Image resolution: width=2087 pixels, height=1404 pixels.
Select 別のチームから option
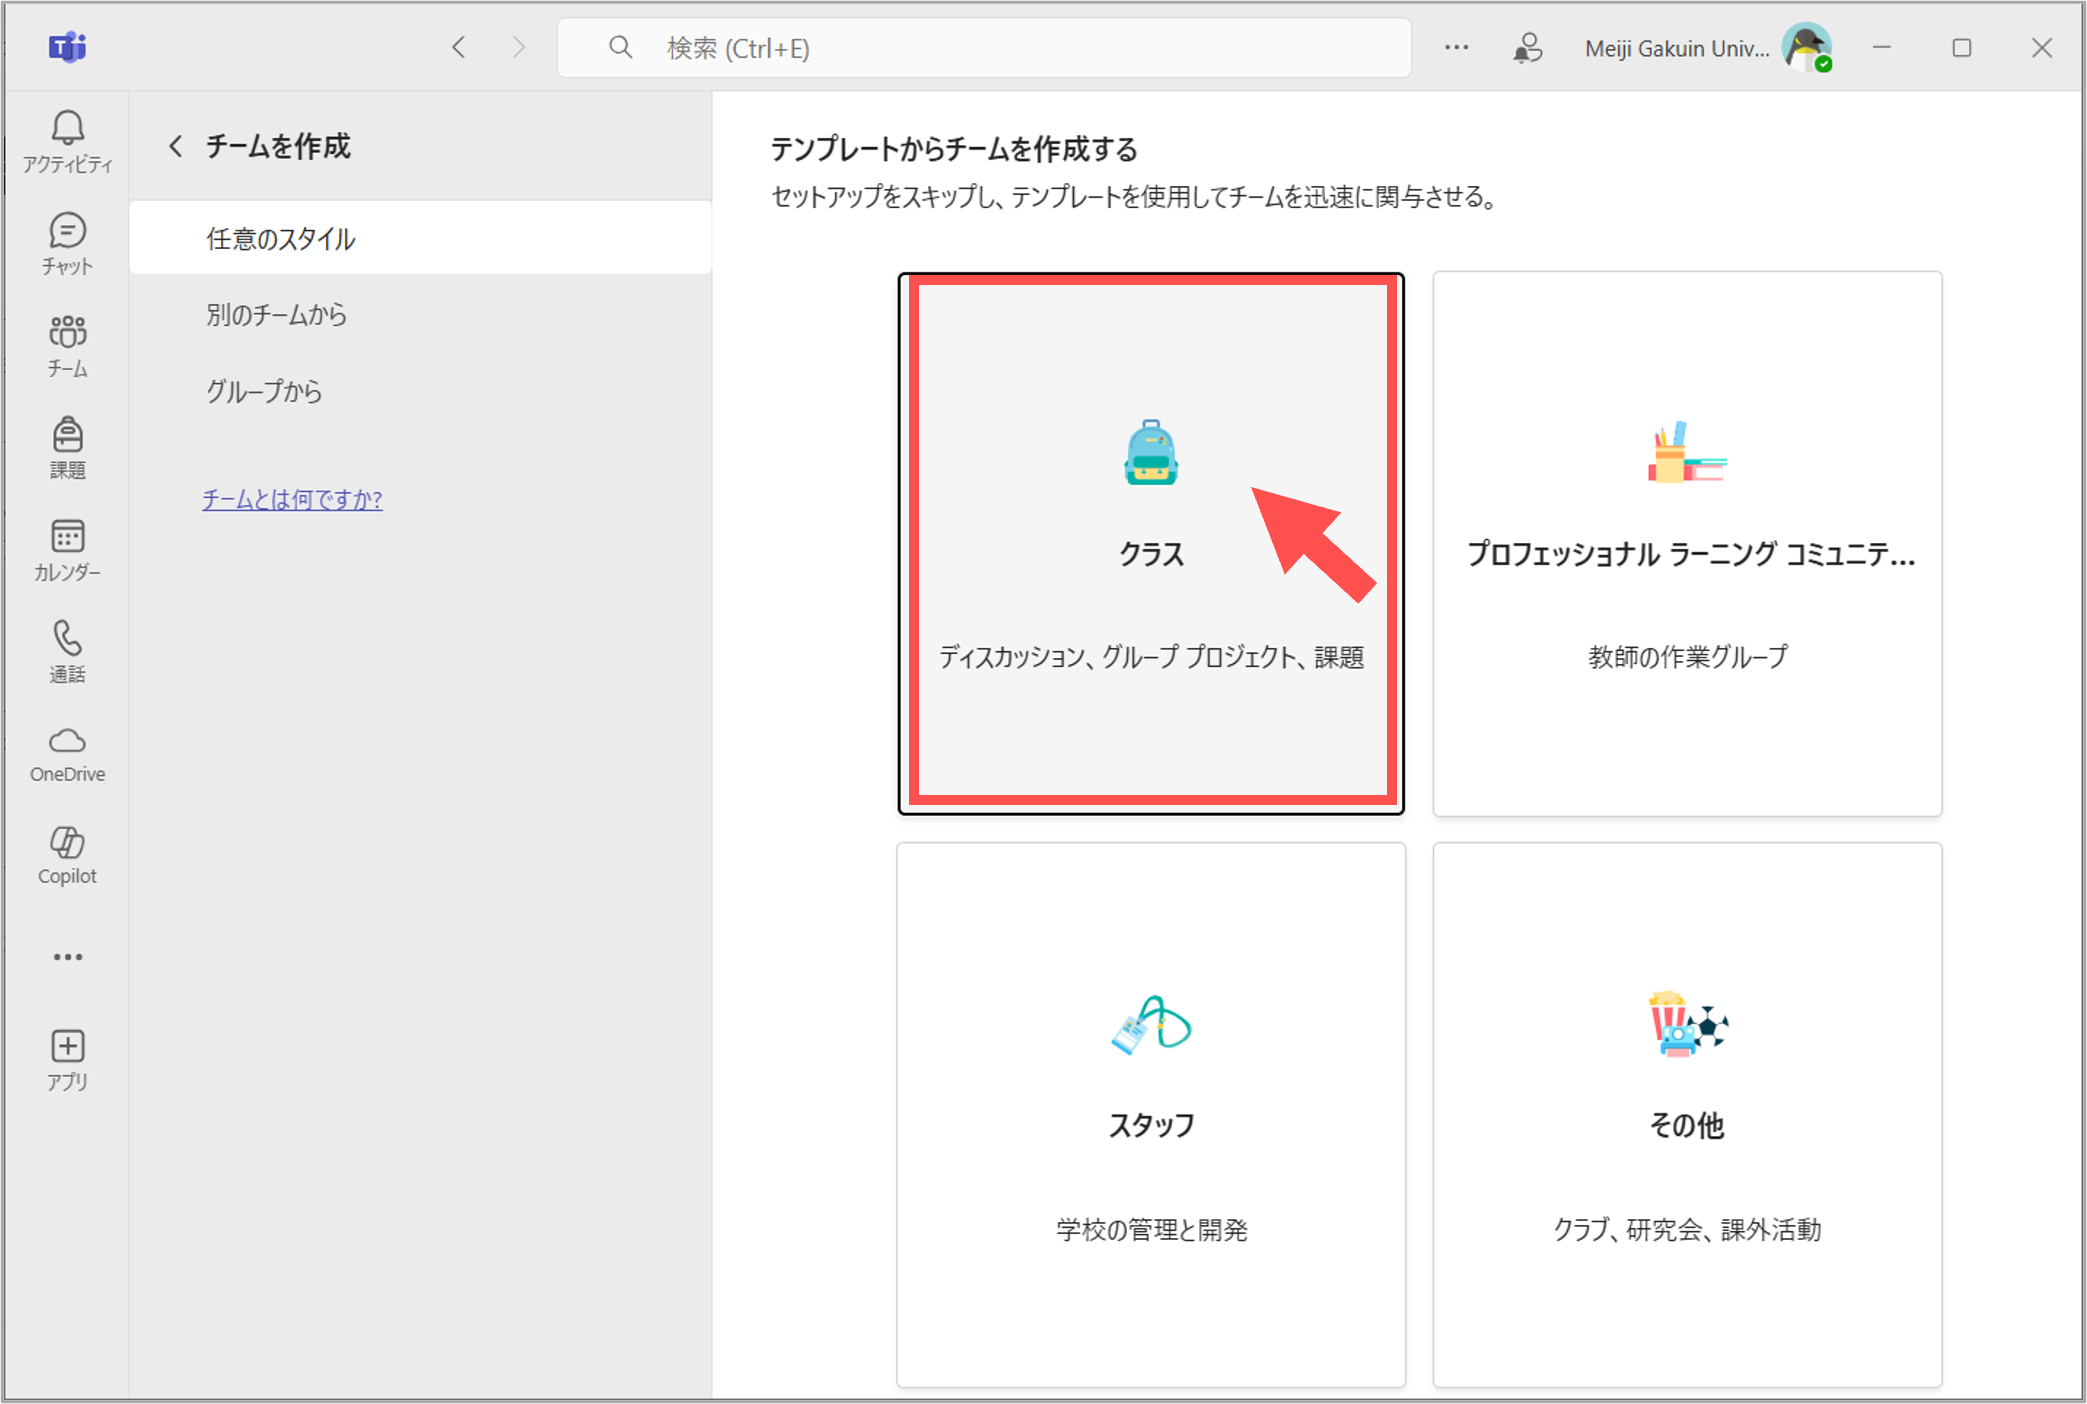click(x=277, y=315)
